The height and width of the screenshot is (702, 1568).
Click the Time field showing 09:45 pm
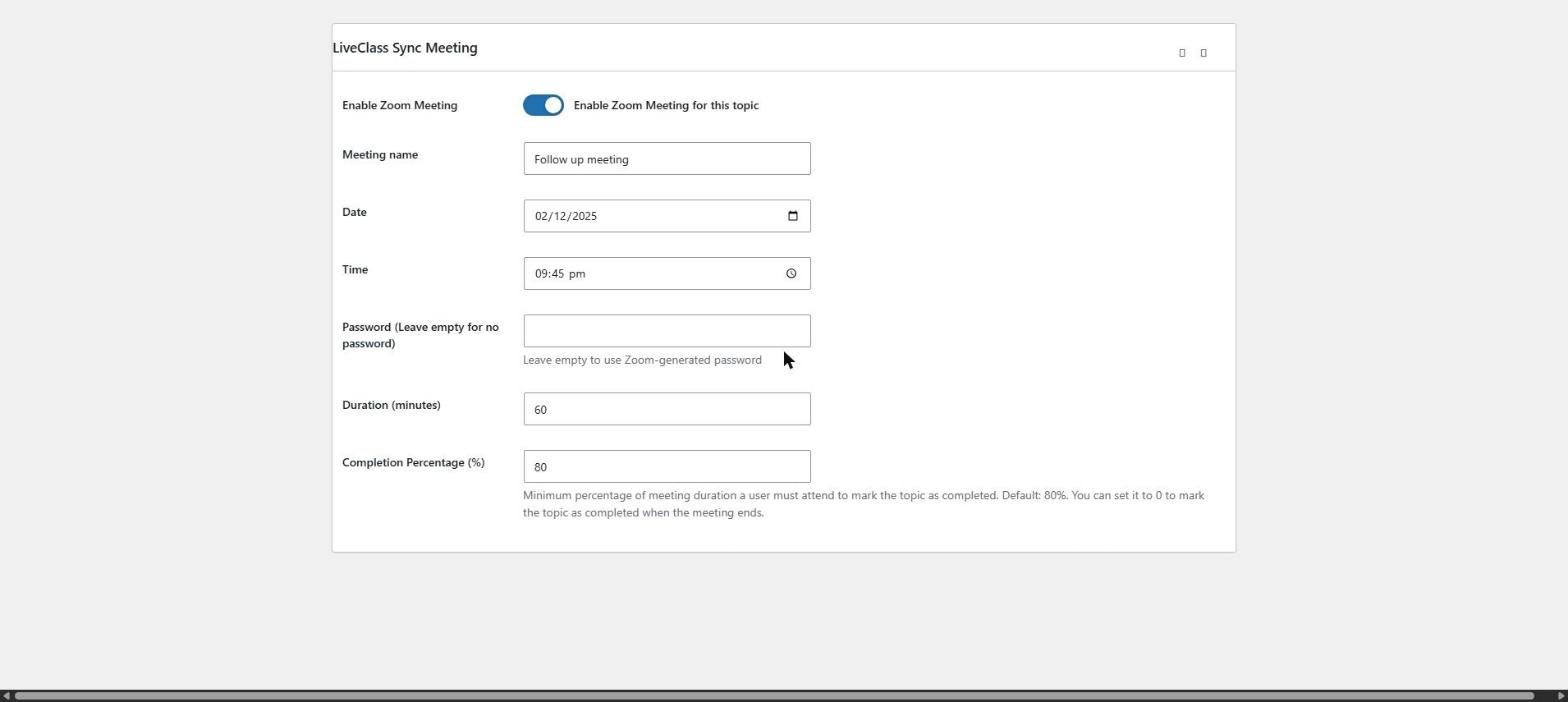click(667, 274)
